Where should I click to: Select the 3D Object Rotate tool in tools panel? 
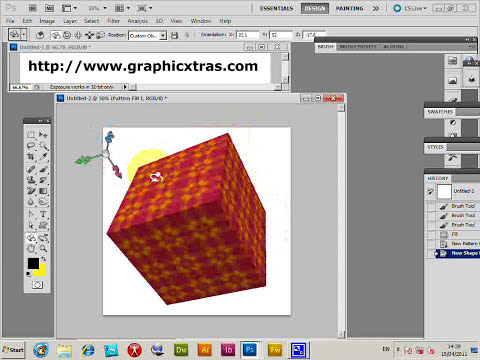coord(31,238)
